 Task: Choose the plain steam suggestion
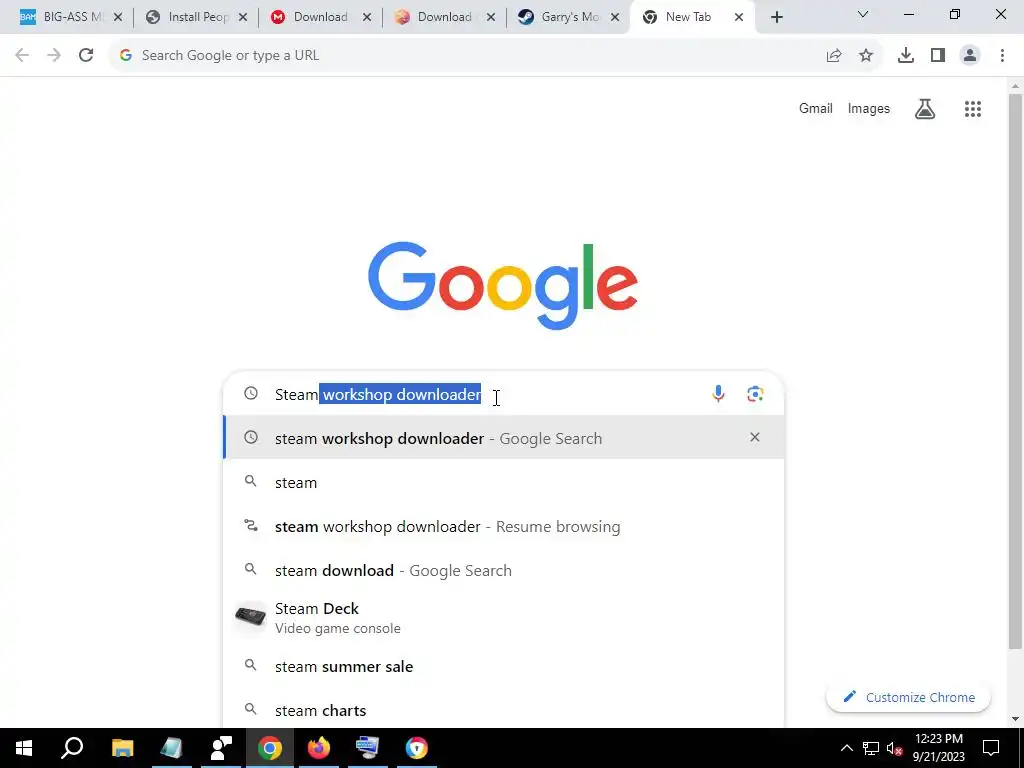coord(504,482)
